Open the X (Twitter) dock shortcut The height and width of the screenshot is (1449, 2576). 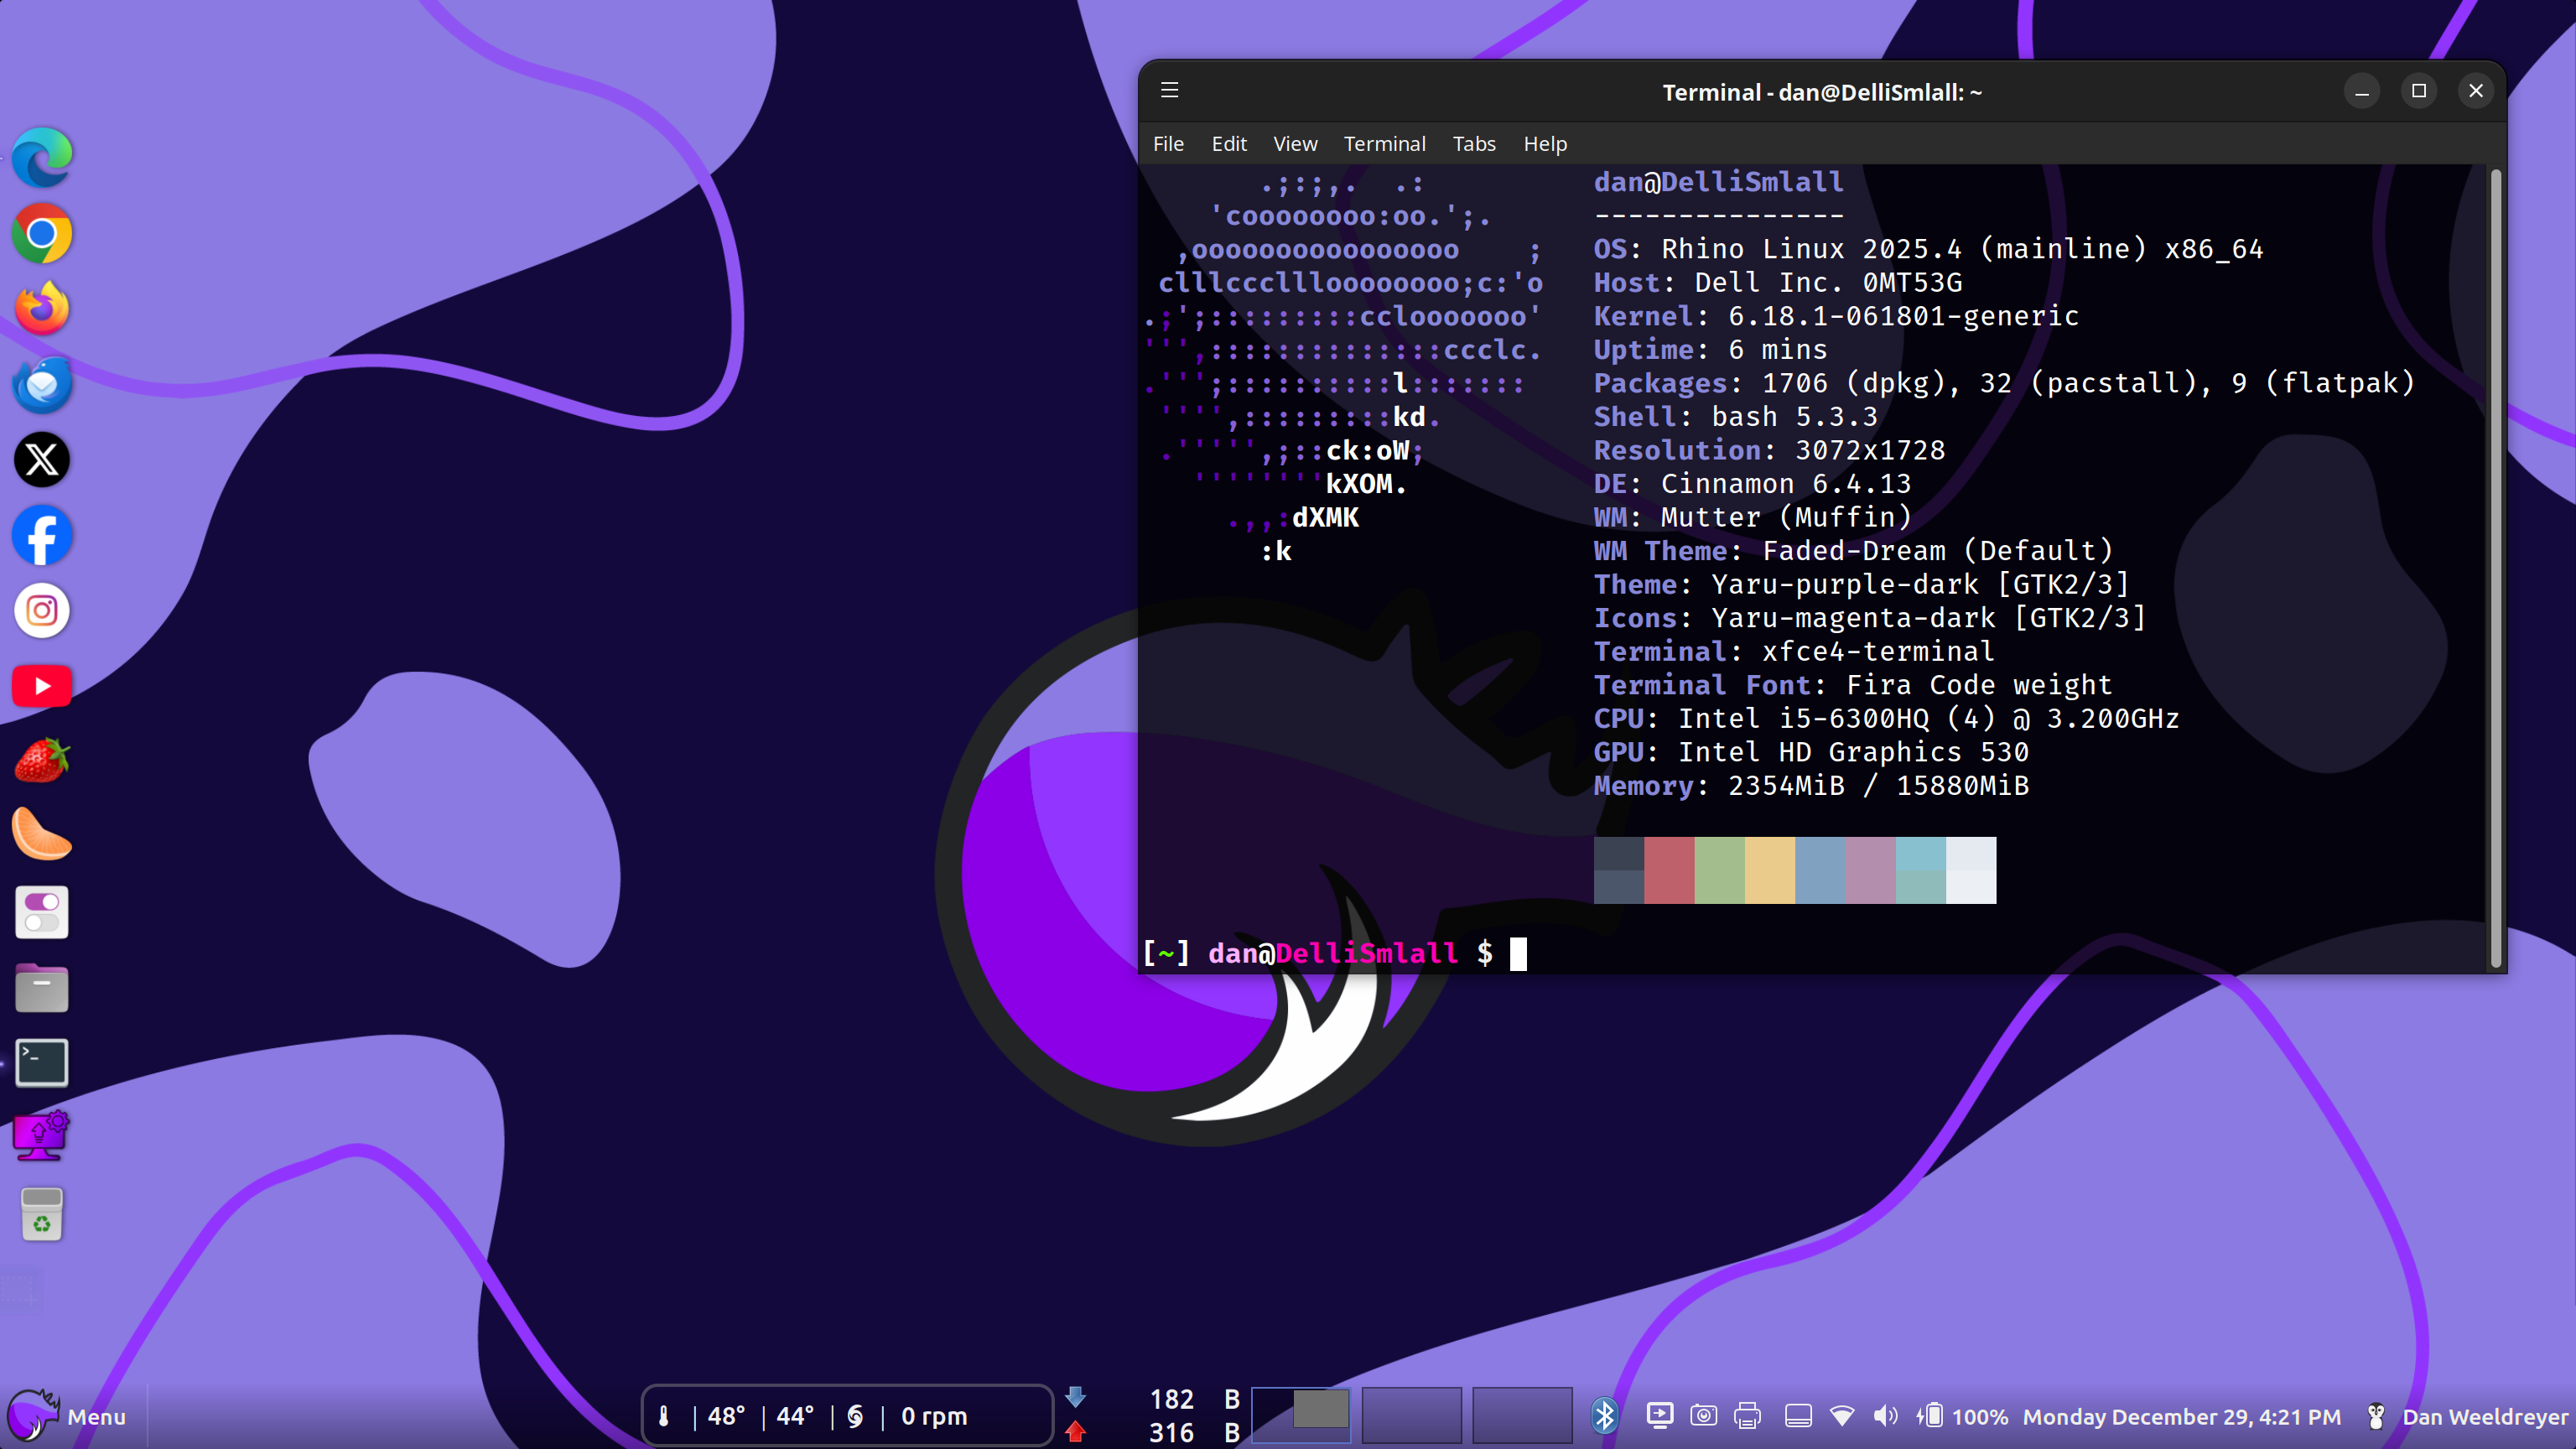click(x=42, y=460)
